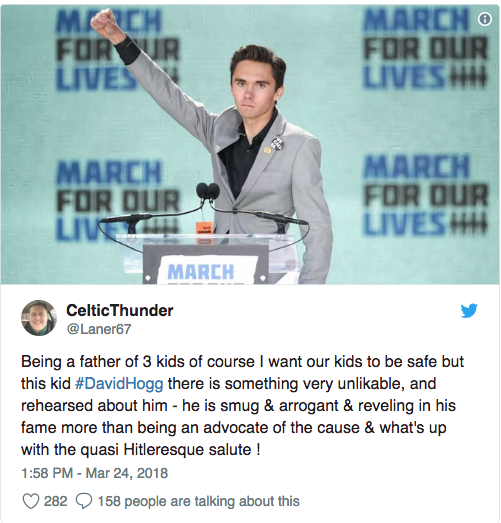Click the Mar 24, 2018 date
The height and width of the screenshot is (523, 501).
tap(127, 473)
